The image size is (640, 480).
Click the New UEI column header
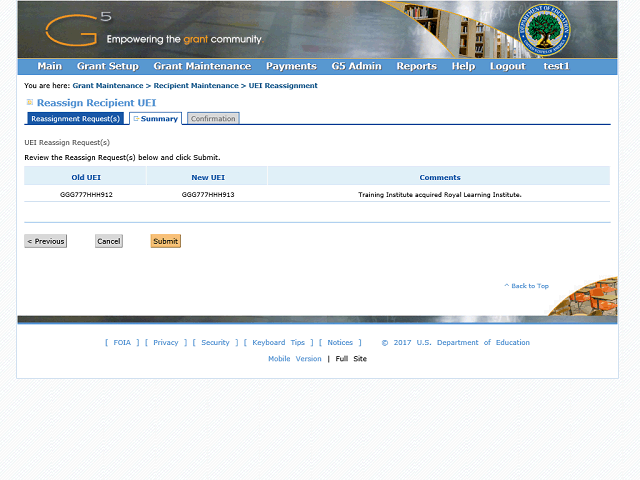(x=208, y=178)
